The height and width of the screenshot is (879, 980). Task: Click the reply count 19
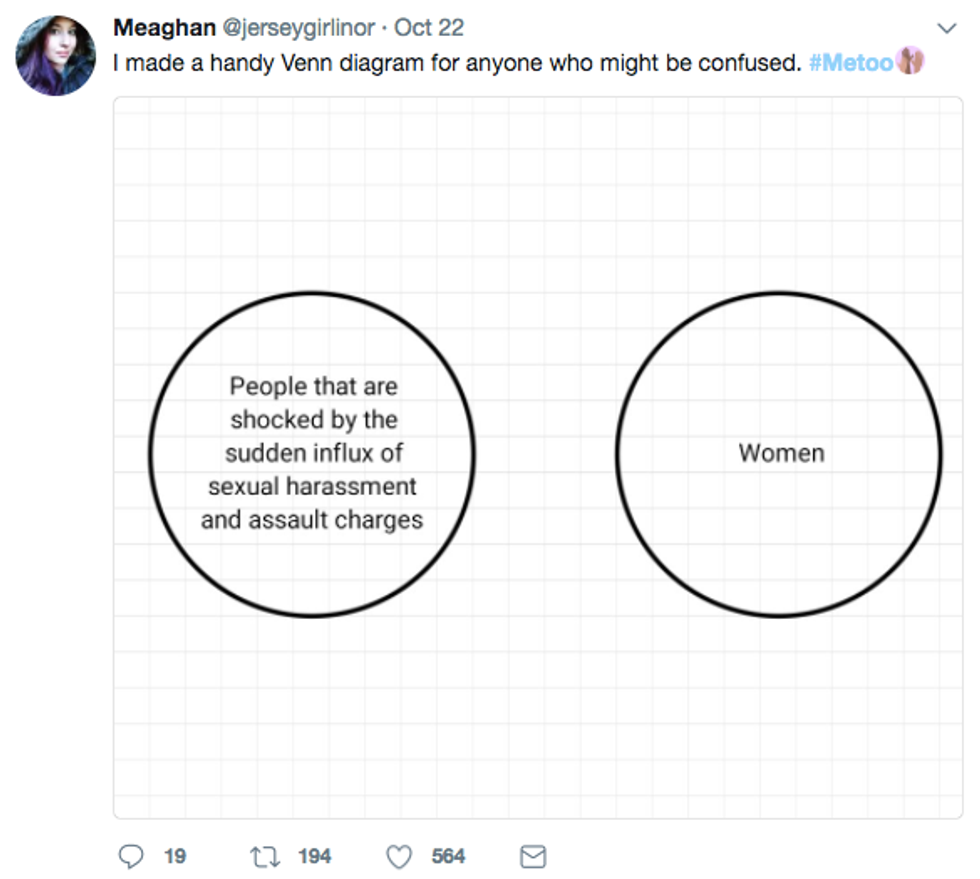point(175,857)
